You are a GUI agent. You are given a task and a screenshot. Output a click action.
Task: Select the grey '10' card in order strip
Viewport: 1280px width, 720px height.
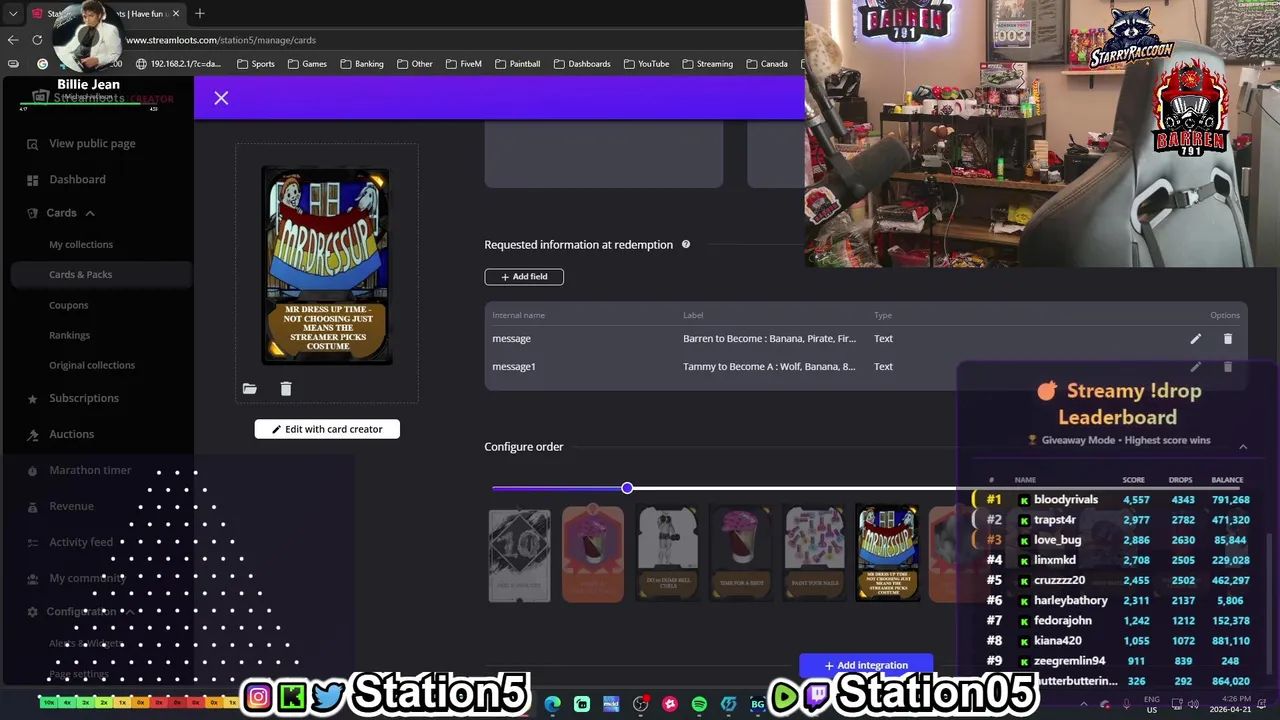pos(519,556)
